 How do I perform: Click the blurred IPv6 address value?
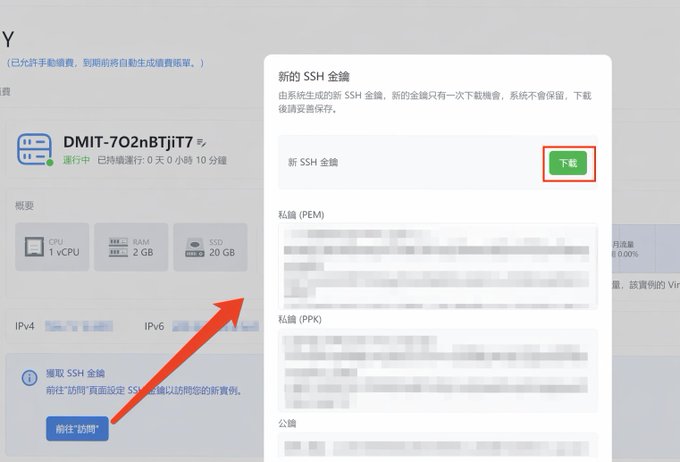click(x=215, y=326)
